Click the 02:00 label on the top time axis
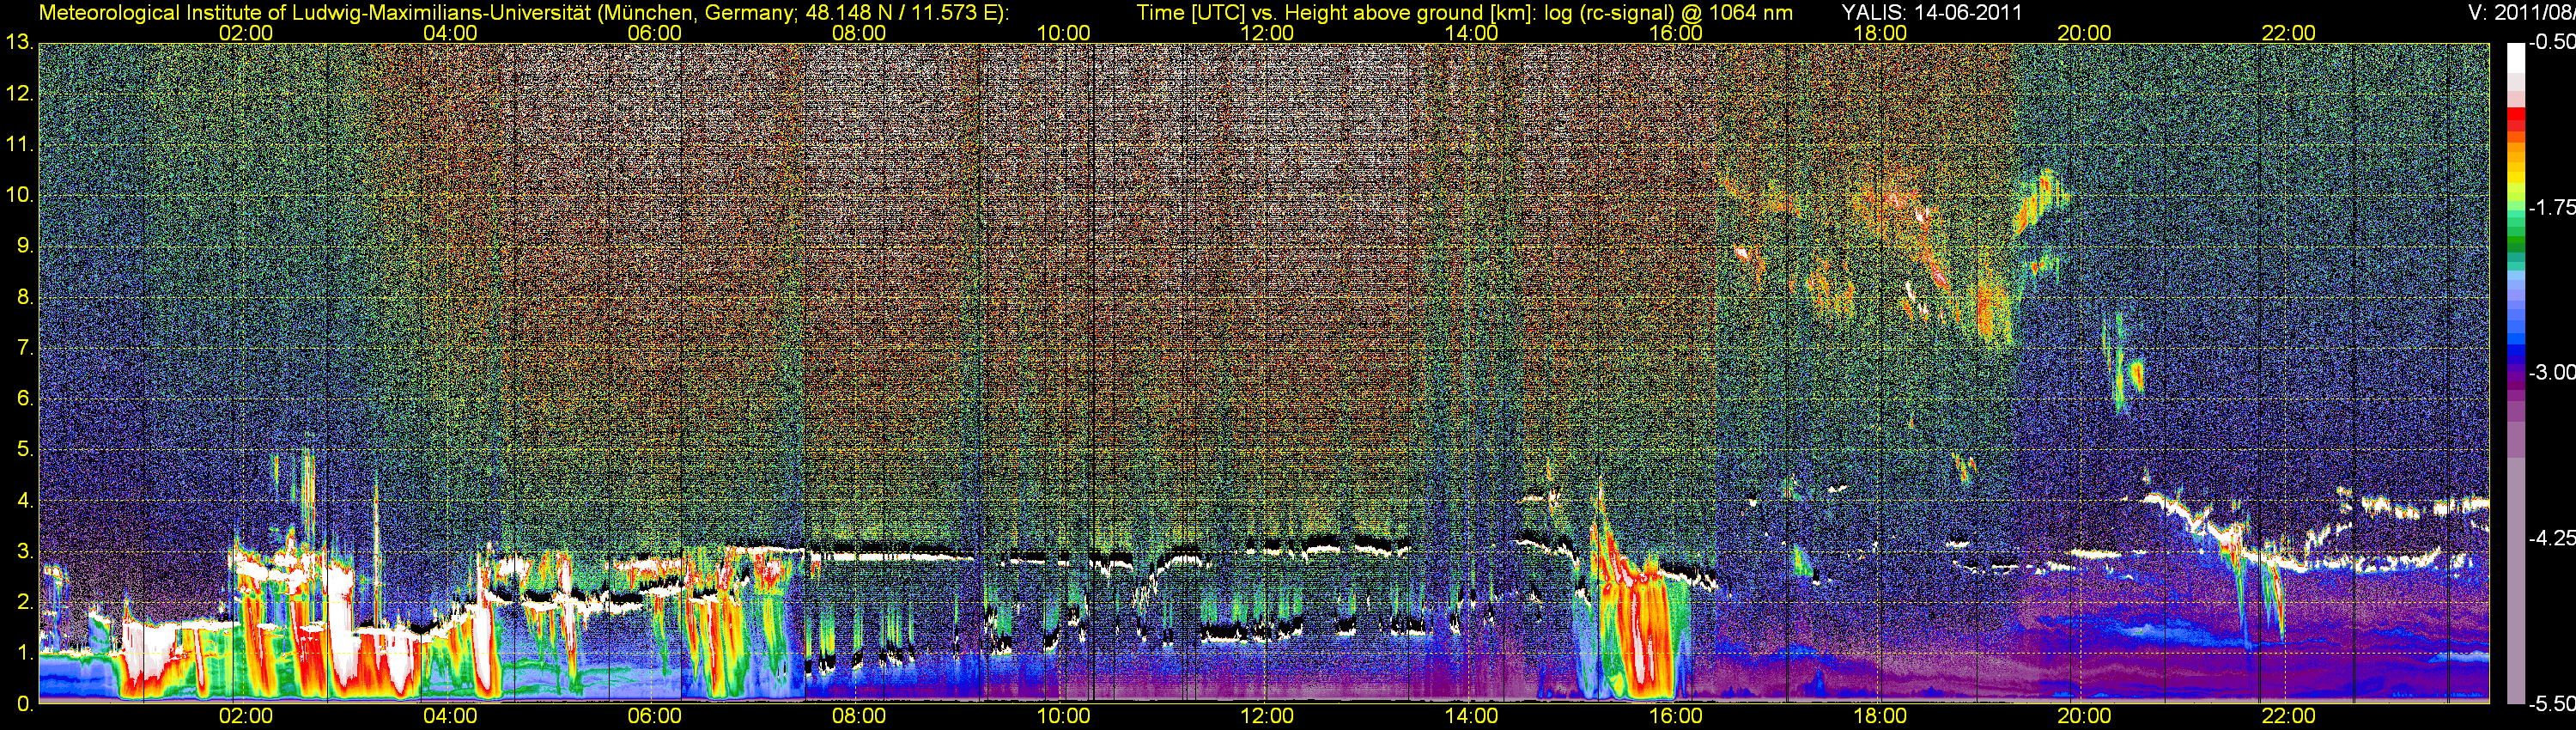 point(246,33)
